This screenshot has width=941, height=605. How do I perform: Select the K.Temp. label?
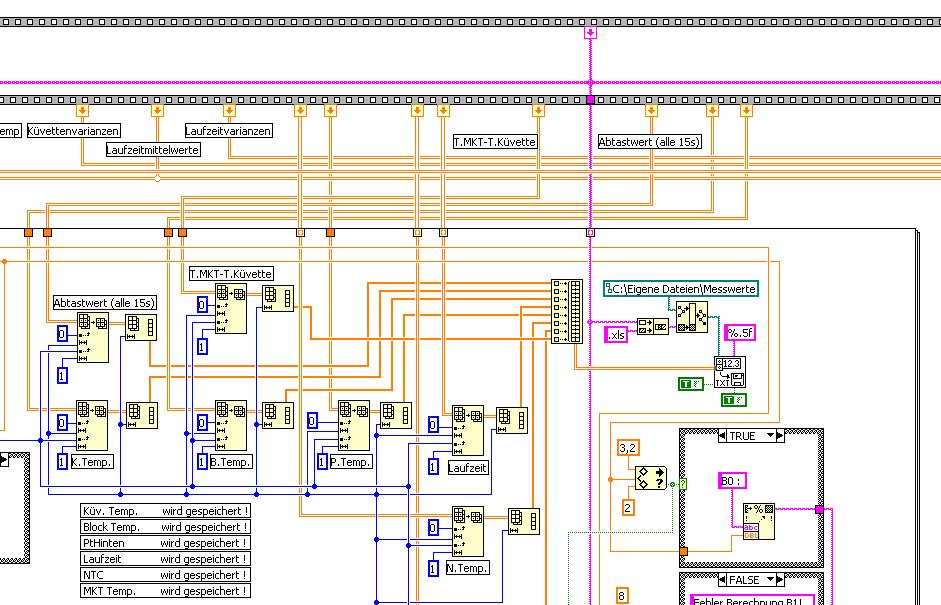point(92,462)
